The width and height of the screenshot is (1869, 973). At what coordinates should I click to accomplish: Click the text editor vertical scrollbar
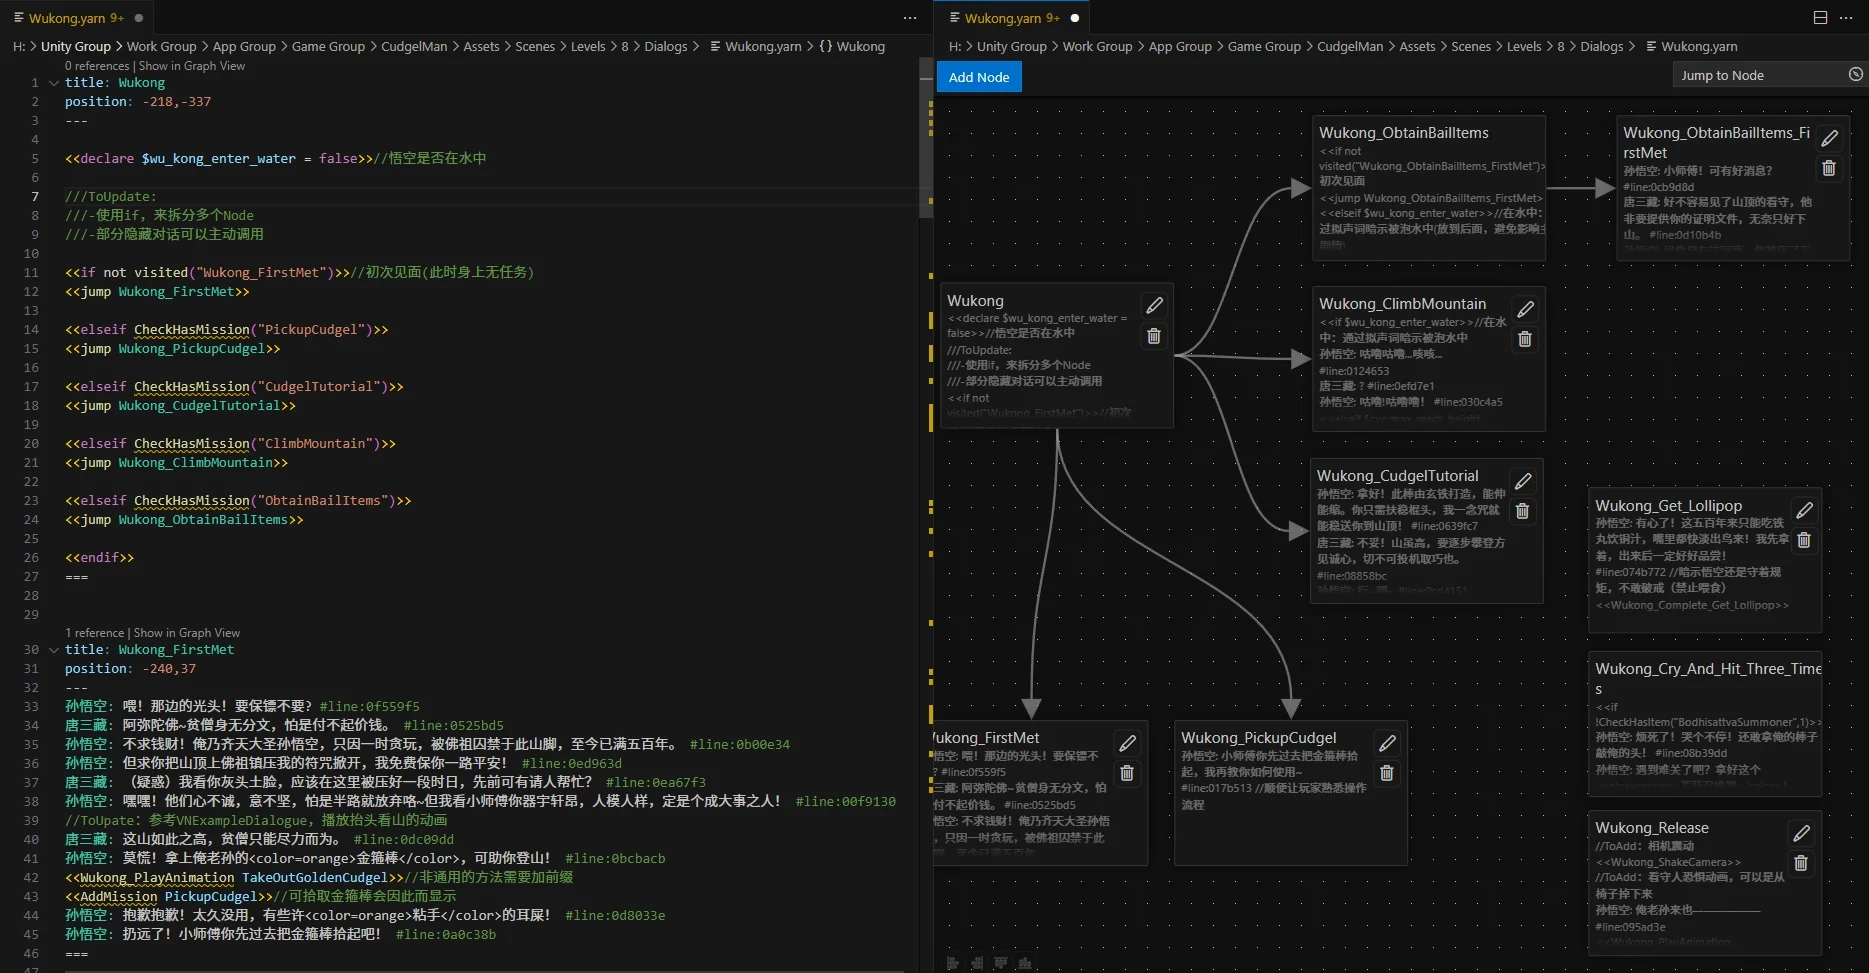coord(925,137)
